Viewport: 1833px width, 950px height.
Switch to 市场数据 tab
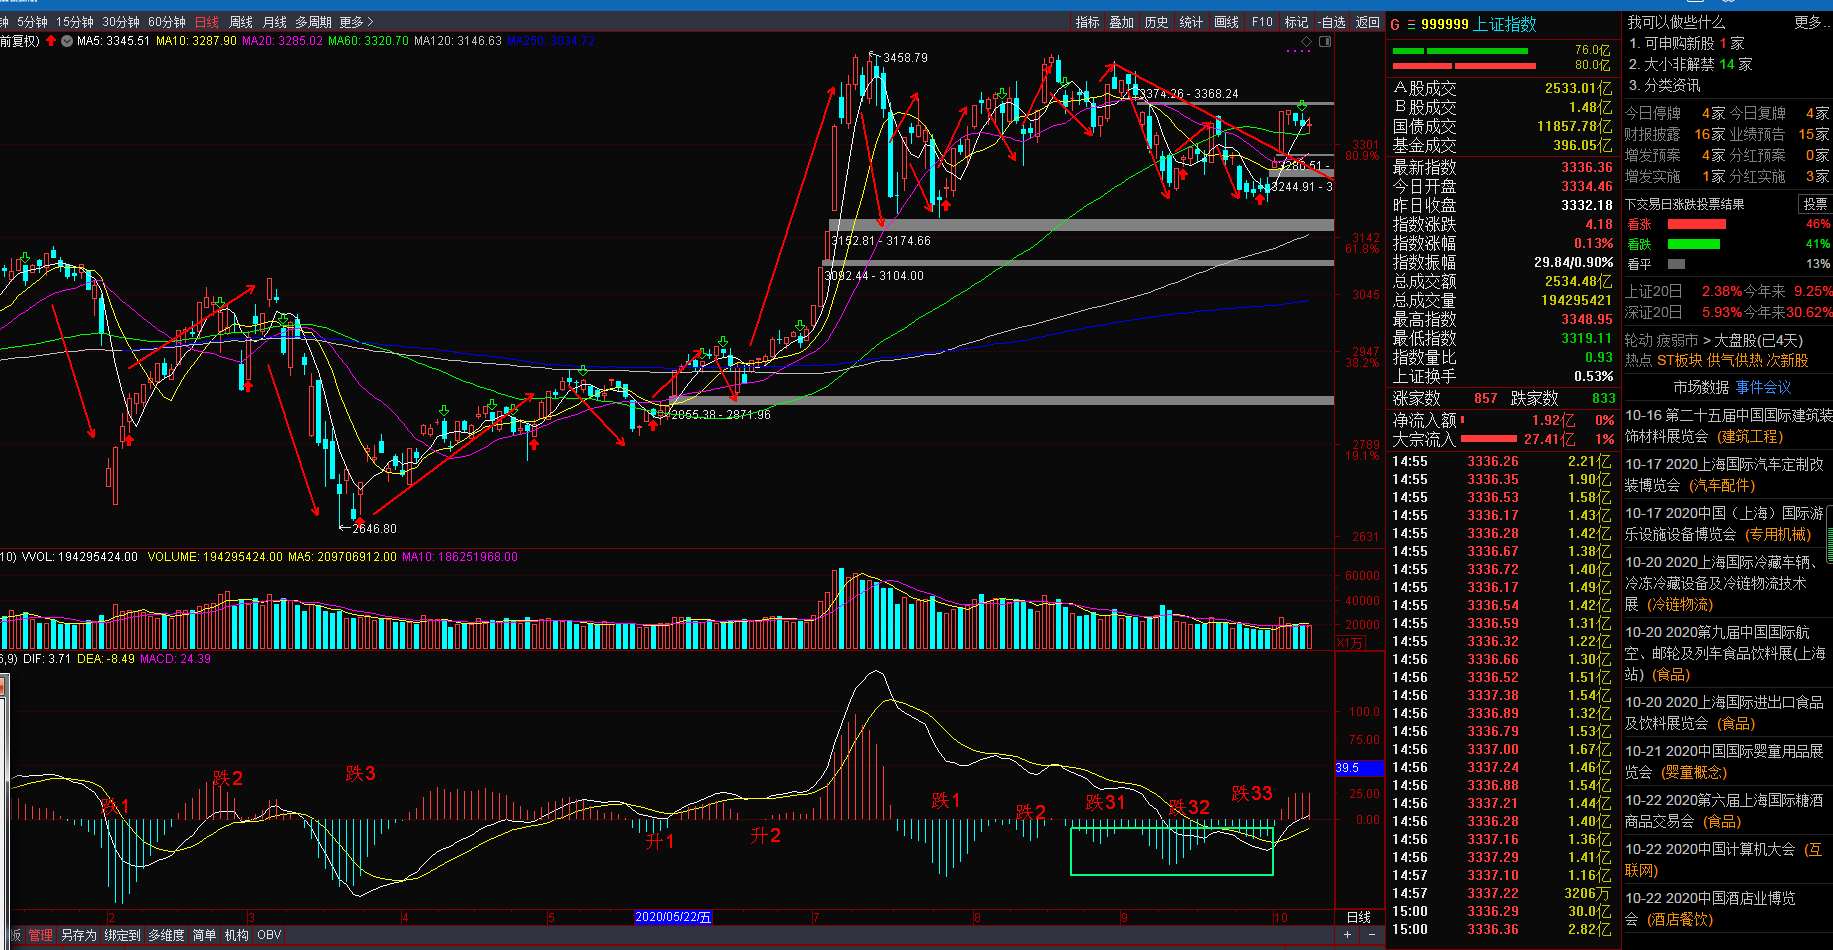pos(1701,387)
